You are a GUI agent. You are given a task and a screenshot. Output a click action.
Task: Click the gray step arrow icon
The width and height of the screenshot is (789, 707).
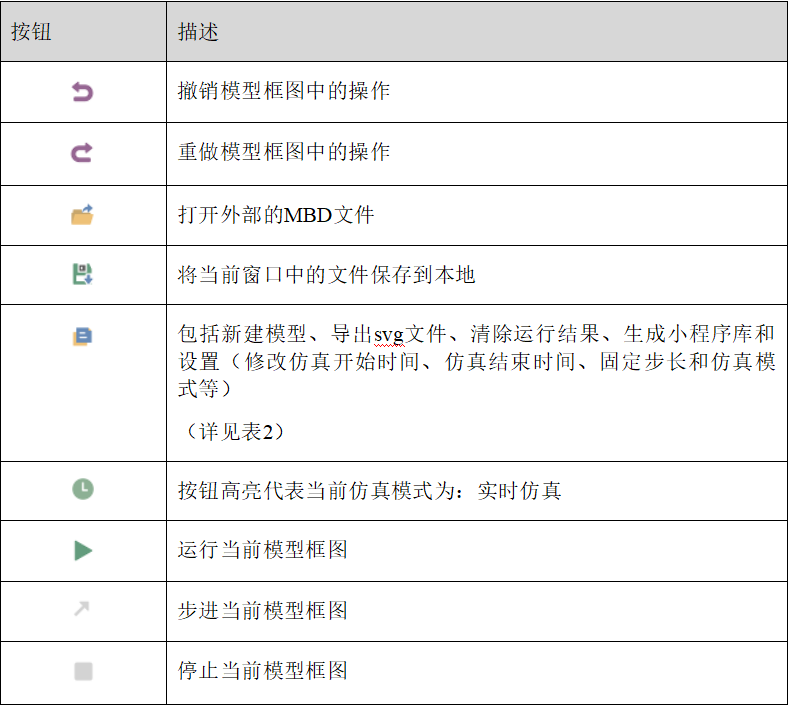tap(82, 609)
